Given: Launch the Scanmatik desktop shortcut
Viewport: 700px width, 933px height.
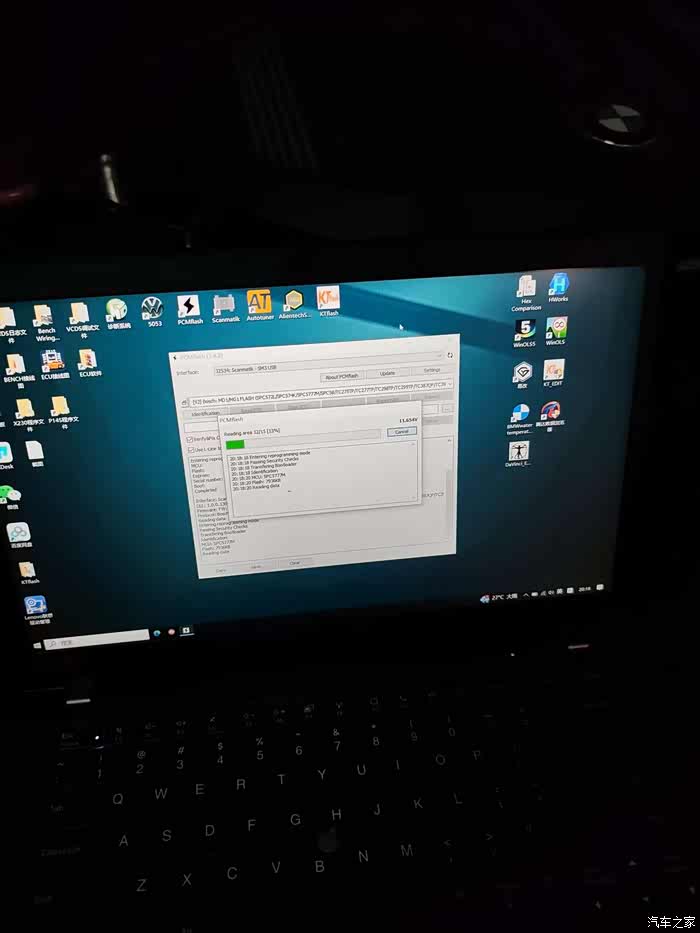Looking at the screenshot, I should coord(225,308).
